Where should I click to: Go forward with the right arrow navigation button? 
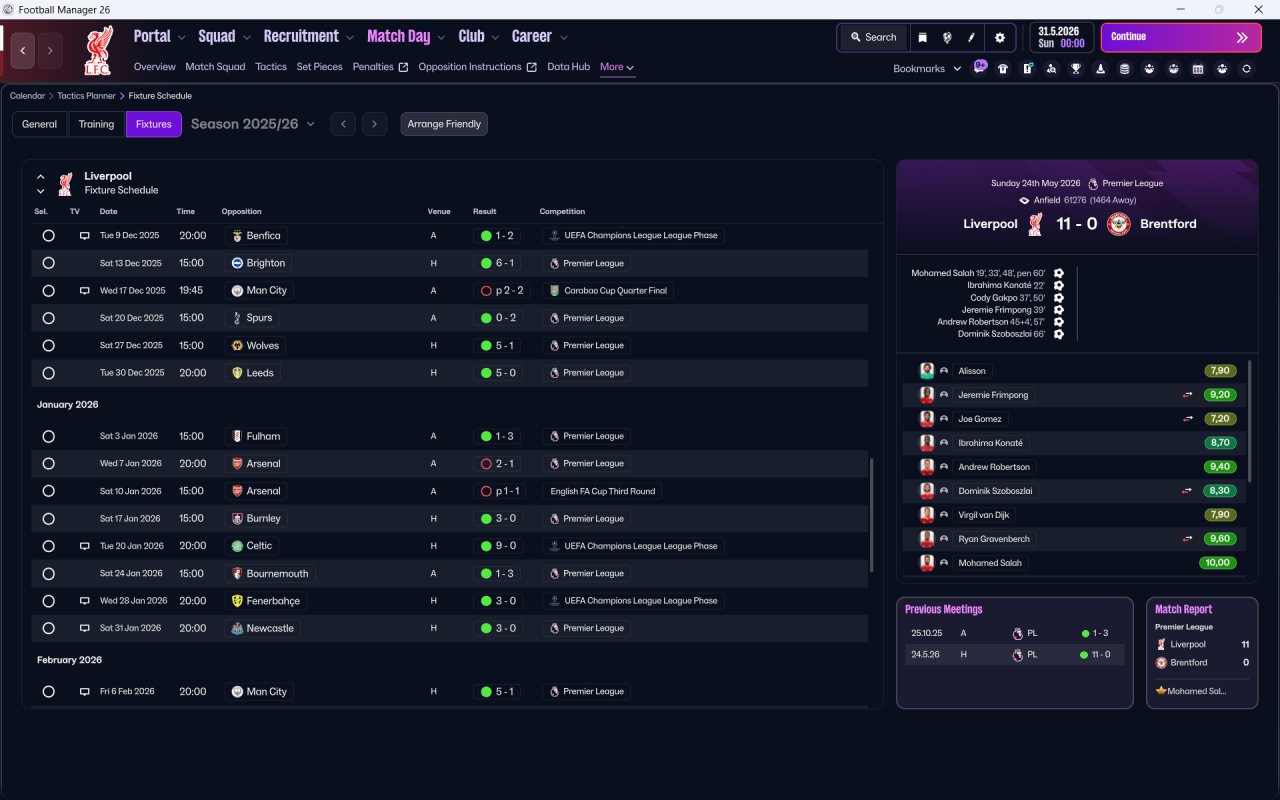(x=50, y=51)
